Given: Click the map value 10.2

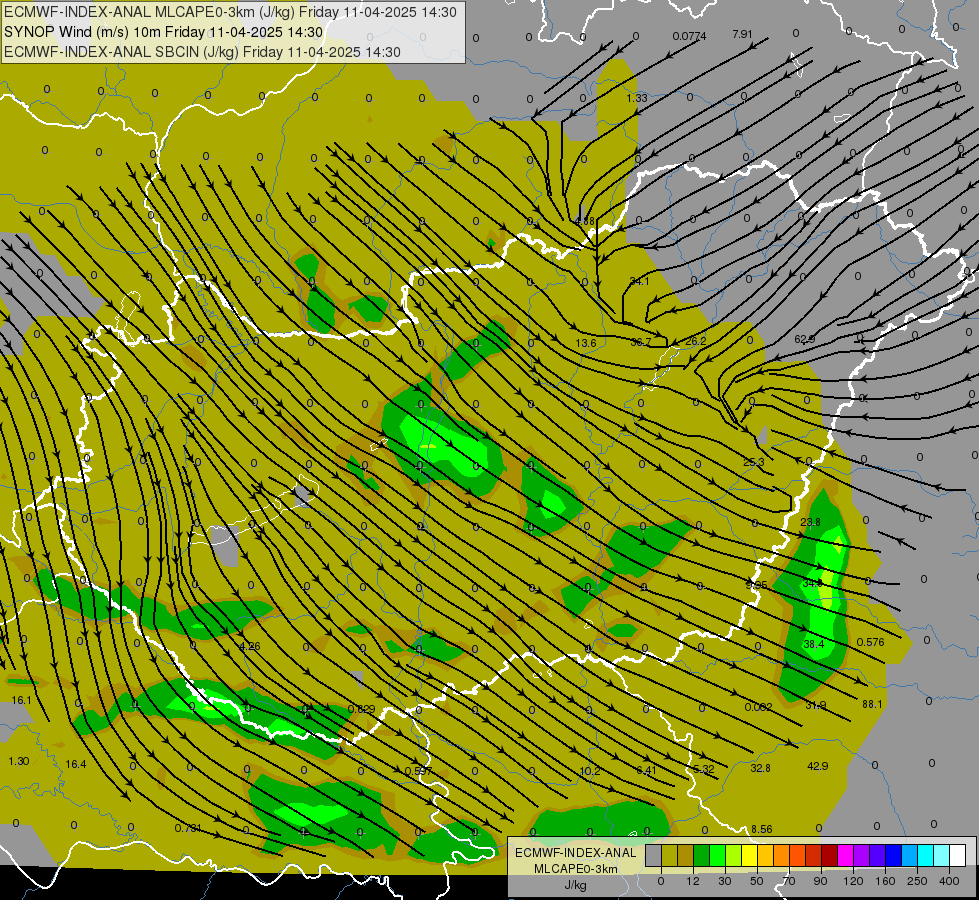Looking at the screenshot, I should tap(590, 771).
